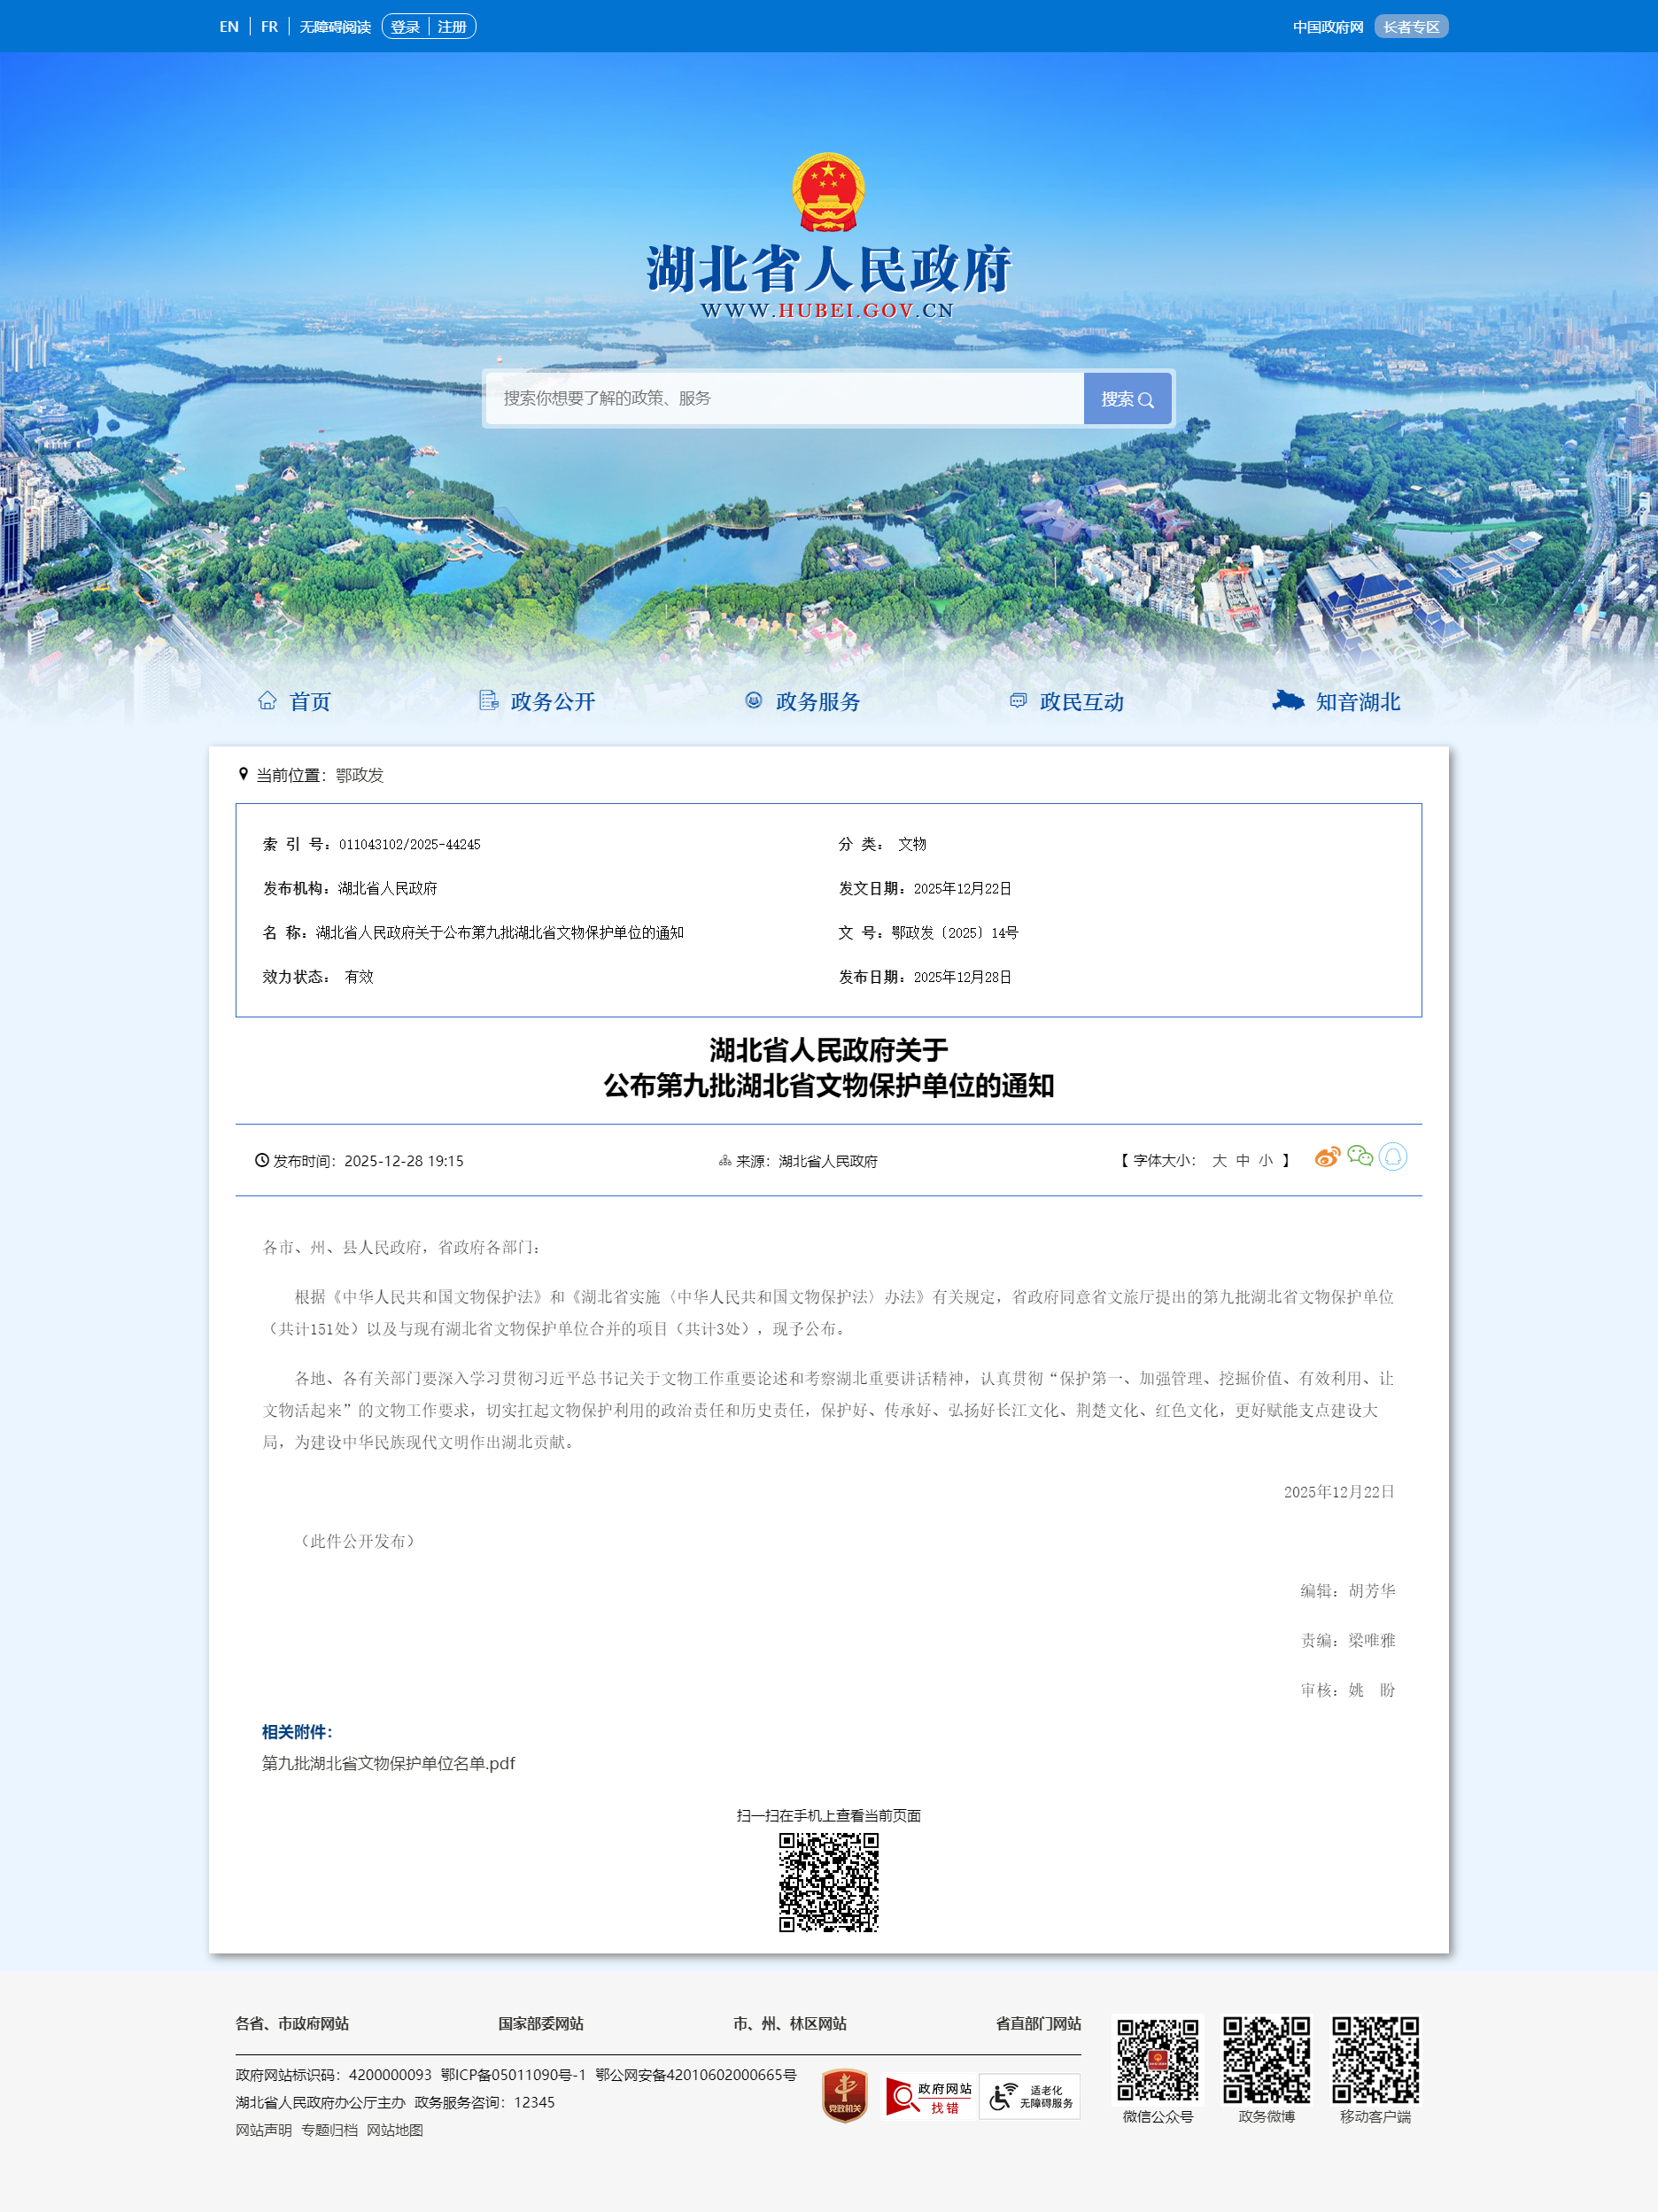The width and height of the screenshot is (1658, 2212).
Task: Expand the 国家部委网站 links list
Action: coord(541,2023)
